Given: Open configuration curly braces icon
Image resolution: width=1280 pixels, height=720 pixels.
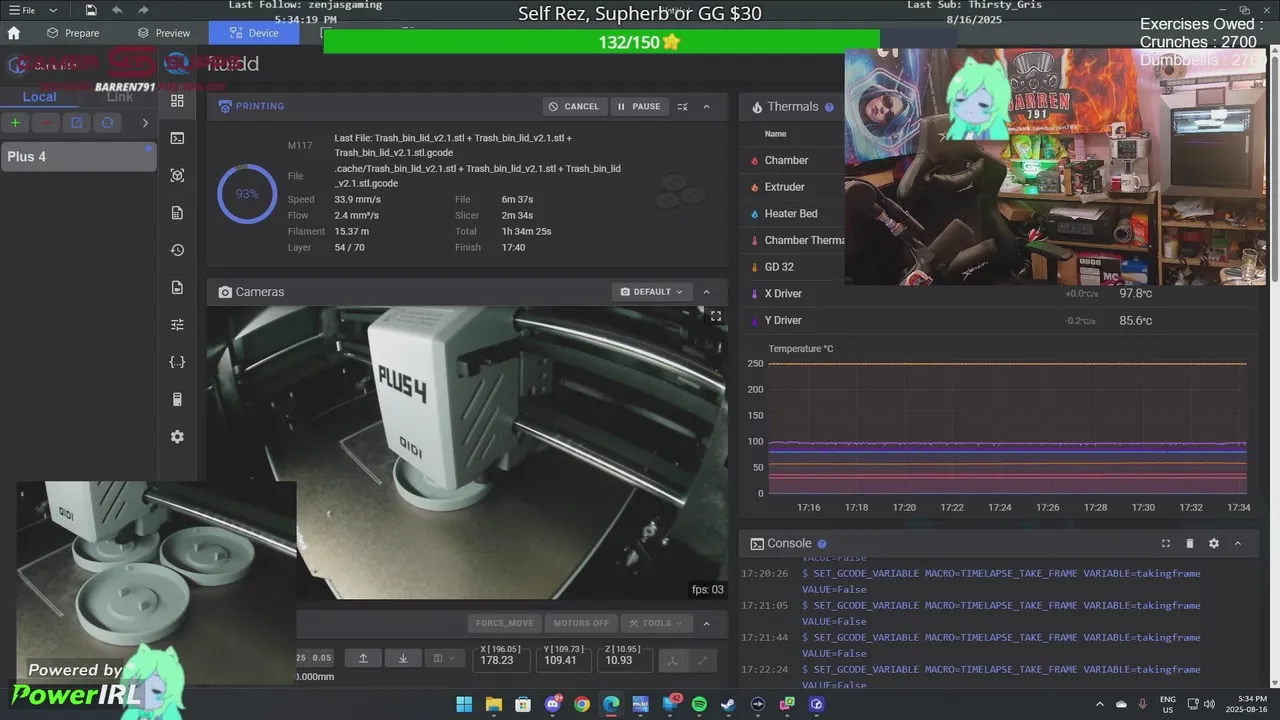Looking at the screenshot, I should tap(177, 362).
